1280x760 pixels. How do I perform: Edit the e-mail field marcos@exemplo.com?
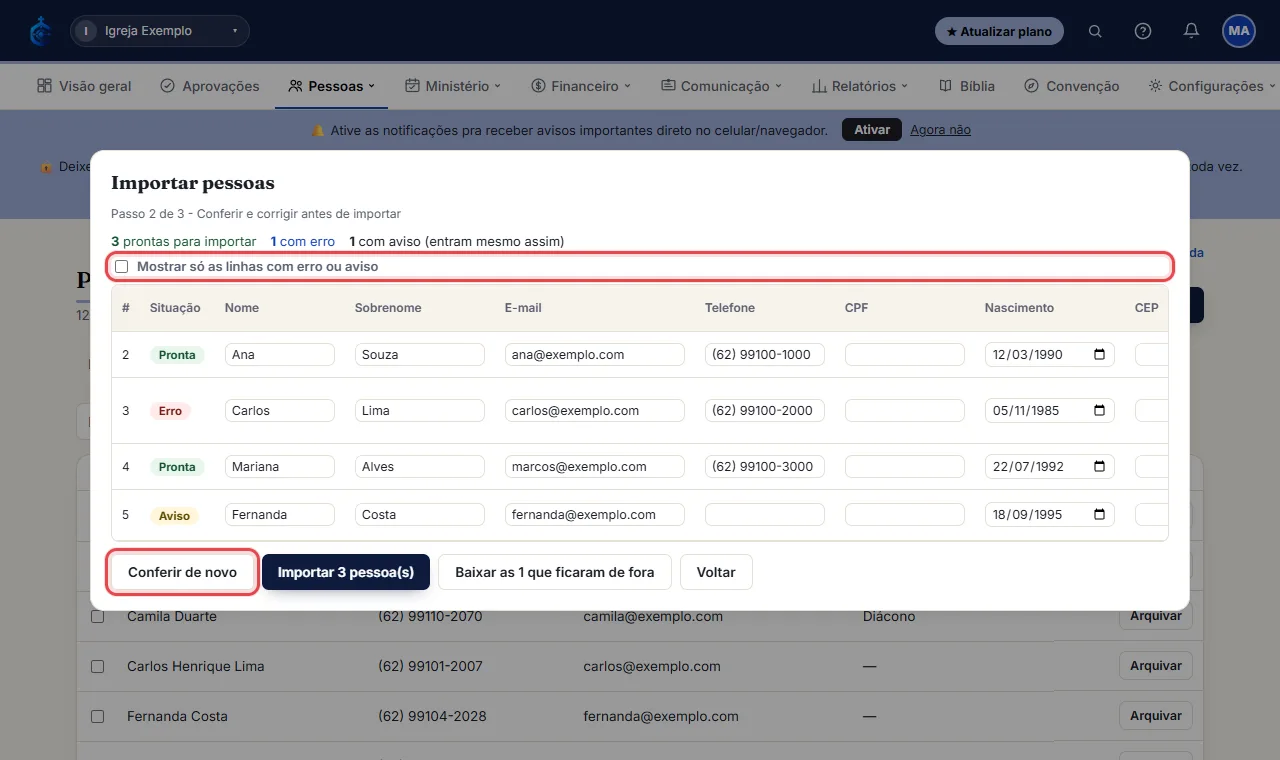(595, 467)
